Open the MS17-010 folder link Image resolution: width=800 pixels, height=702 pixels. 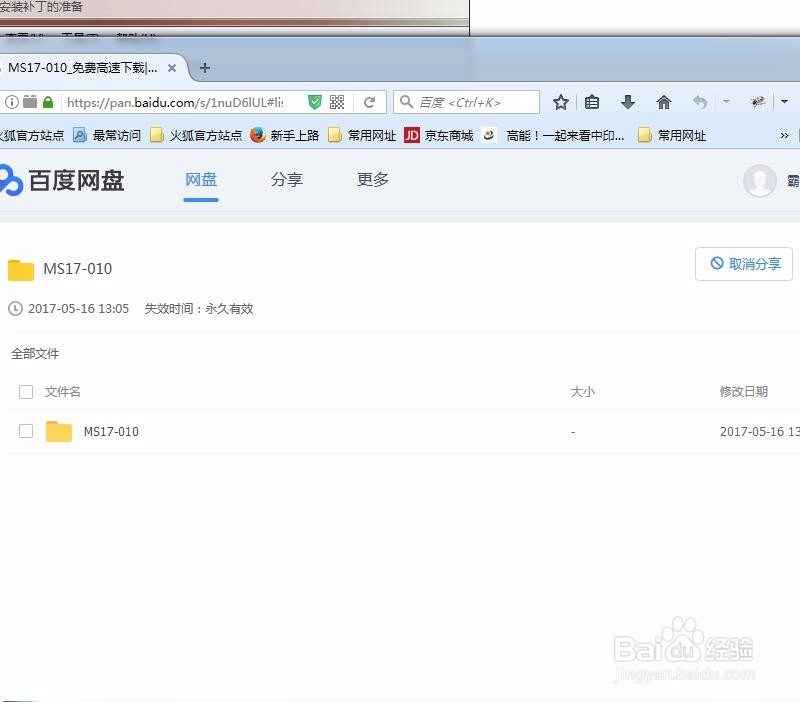click(110, 431)
